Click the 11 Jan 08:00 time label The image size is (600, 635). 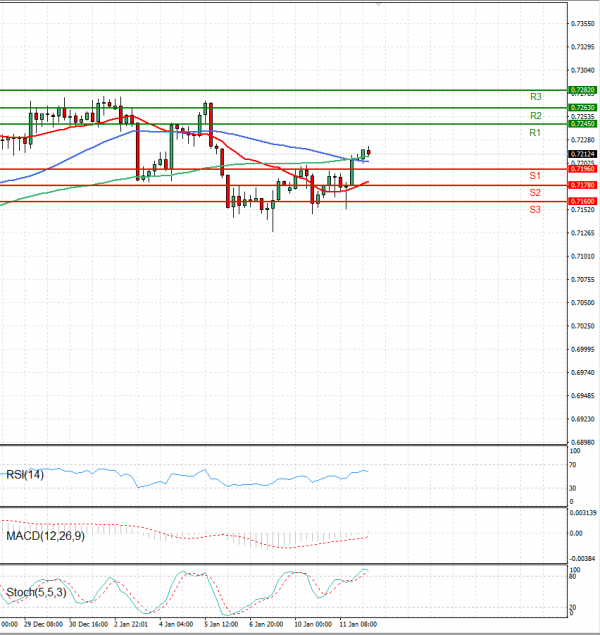[x=358, y=624]
